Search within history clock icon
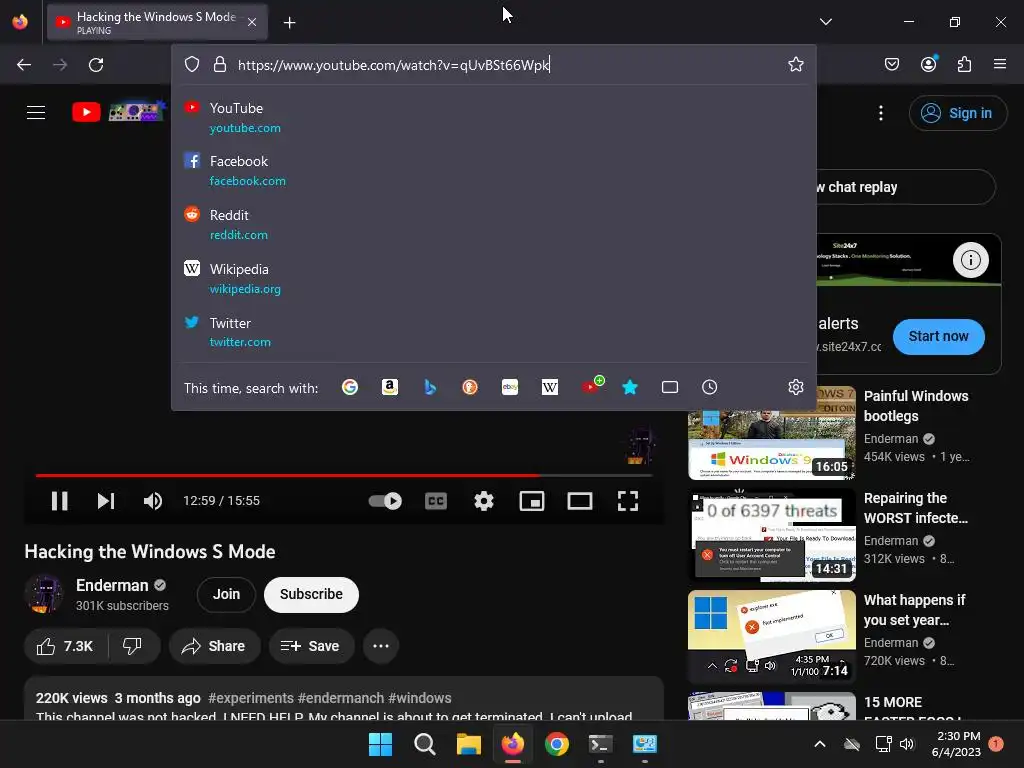This screenshot has width=1024, height=768. pyautogui.click(x=709, y=387)
